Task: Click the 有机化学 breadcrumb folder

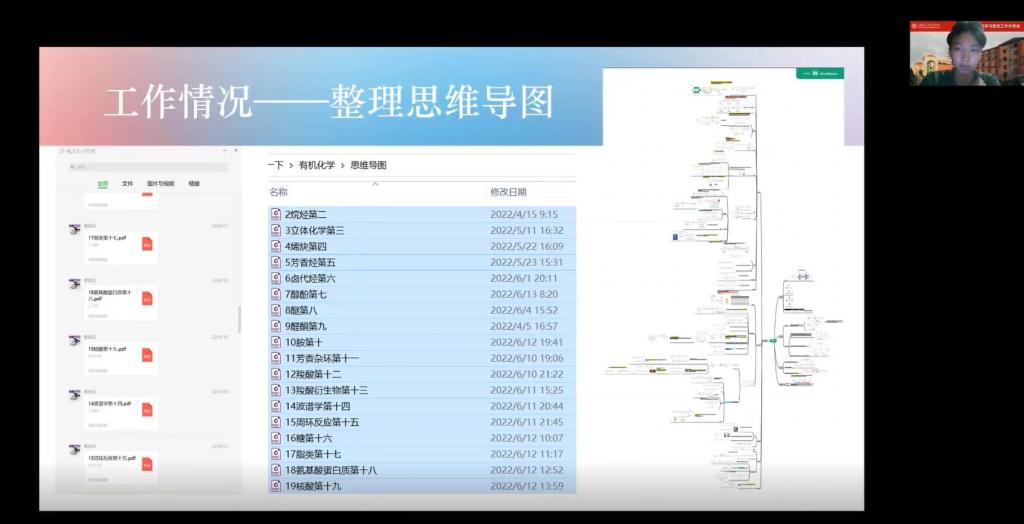Action: click(317, 165)
